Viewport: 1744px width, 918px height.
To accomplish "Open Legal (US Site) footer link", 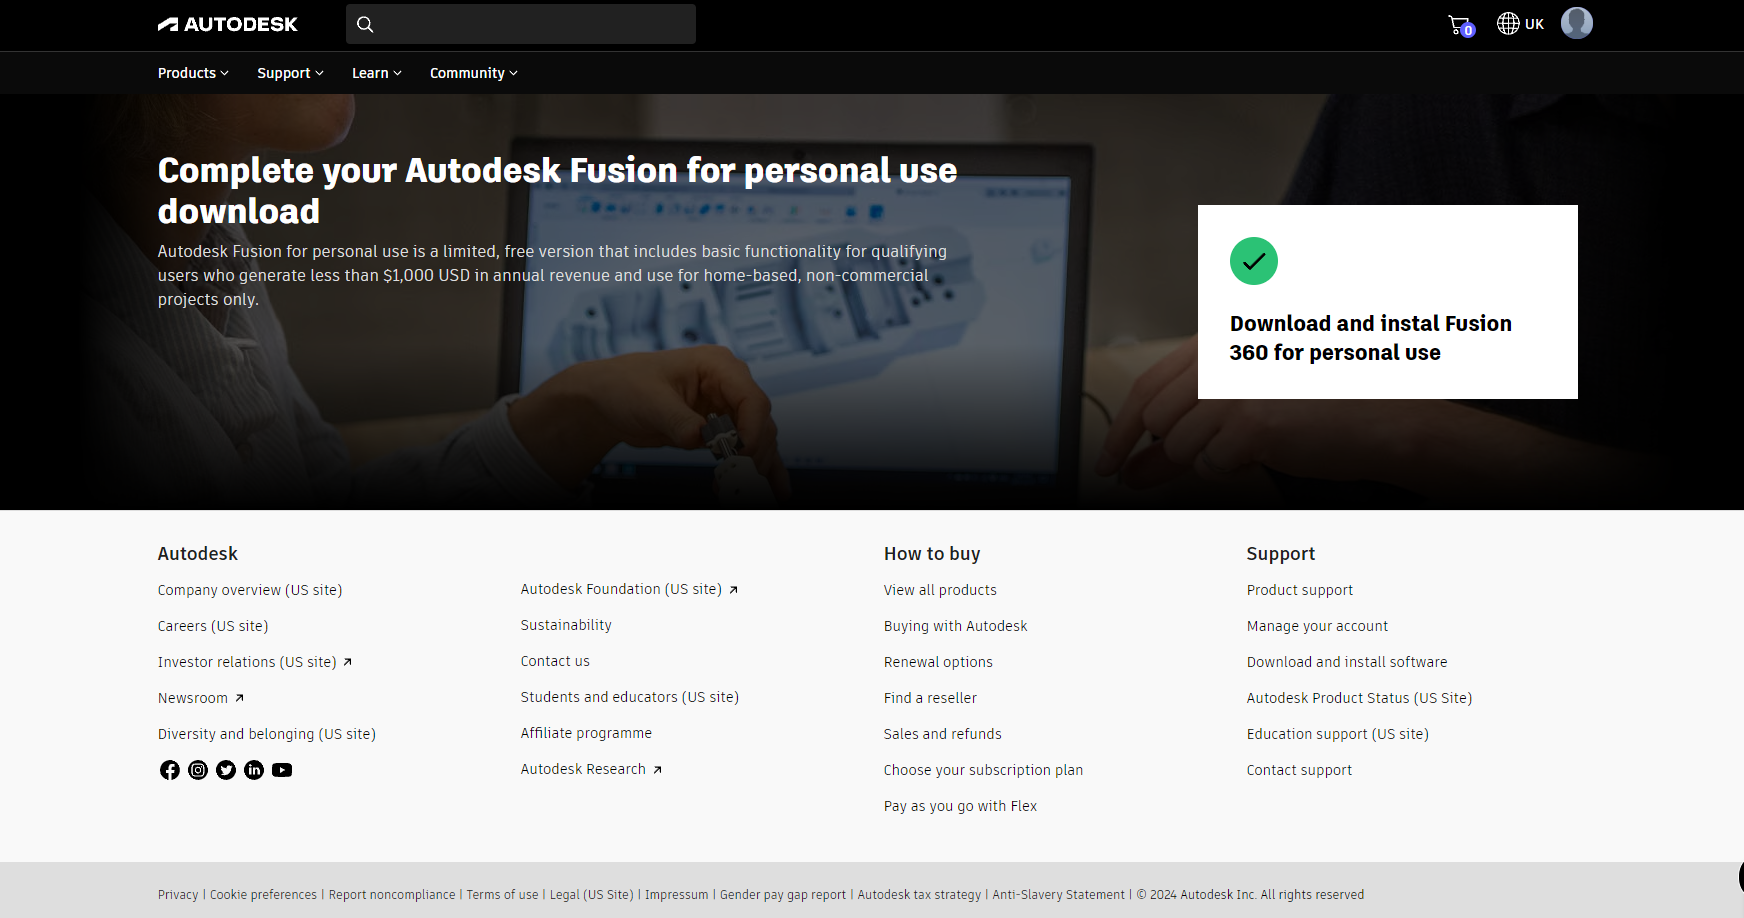I will 592,895.
